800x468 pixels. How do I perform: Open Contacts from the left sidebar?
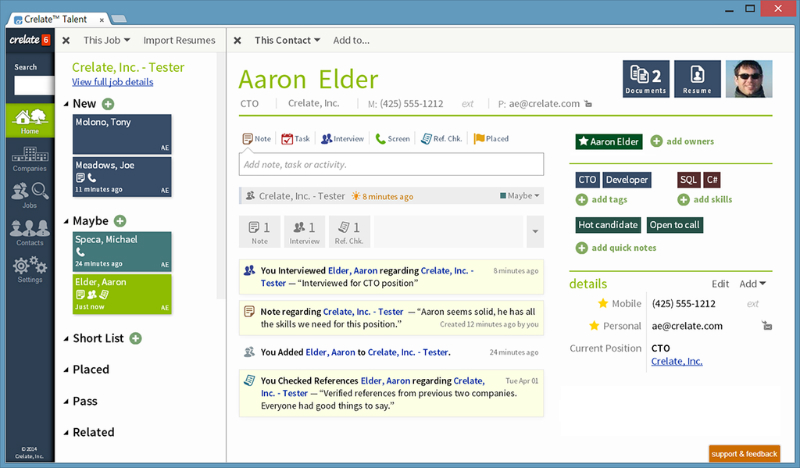[29, 232]
